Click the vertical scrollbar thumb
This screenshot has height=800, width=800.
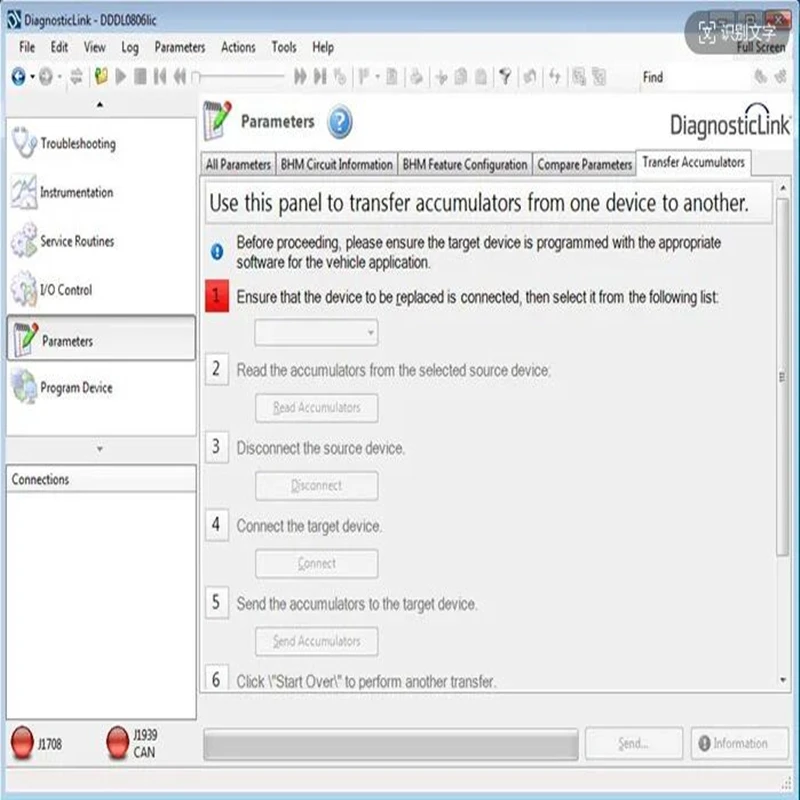tap(783, 378)
